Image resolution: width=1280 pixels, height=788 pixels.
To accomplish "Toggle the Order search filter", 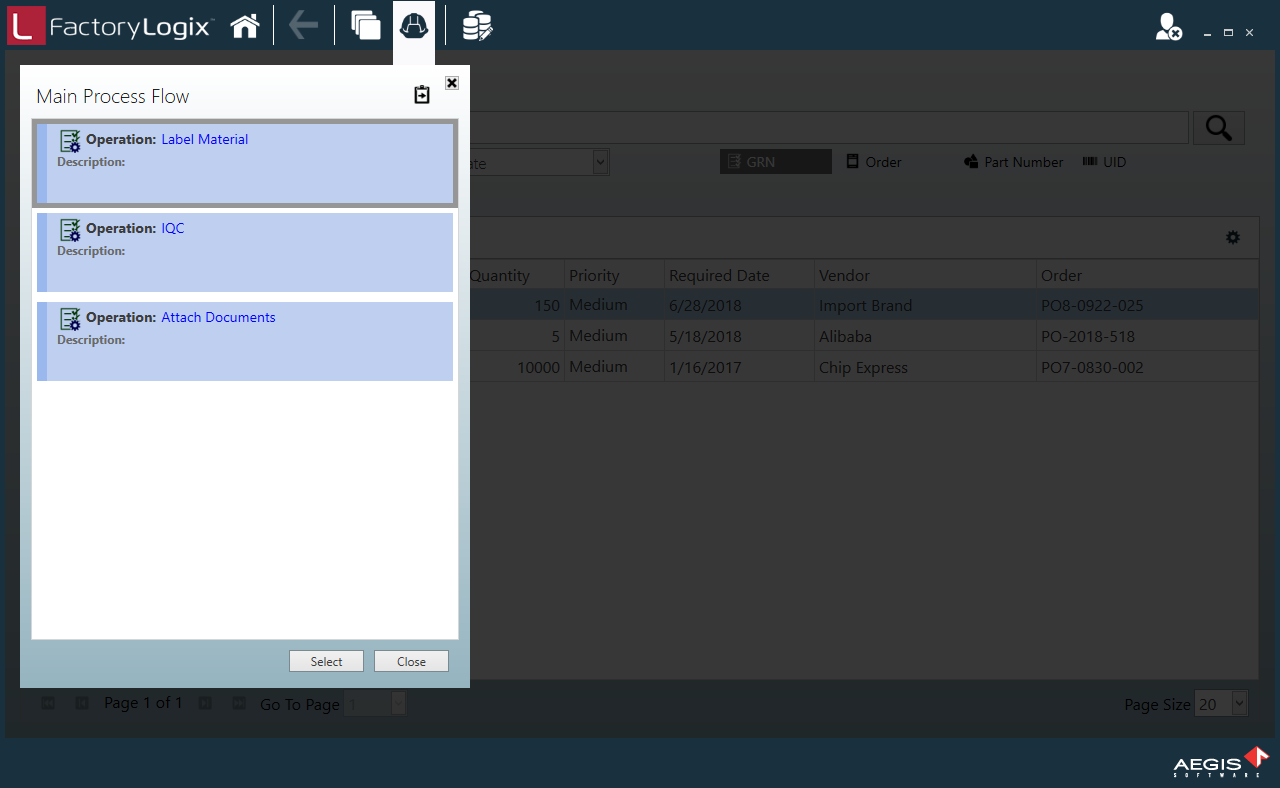I will tap(874, 162).
